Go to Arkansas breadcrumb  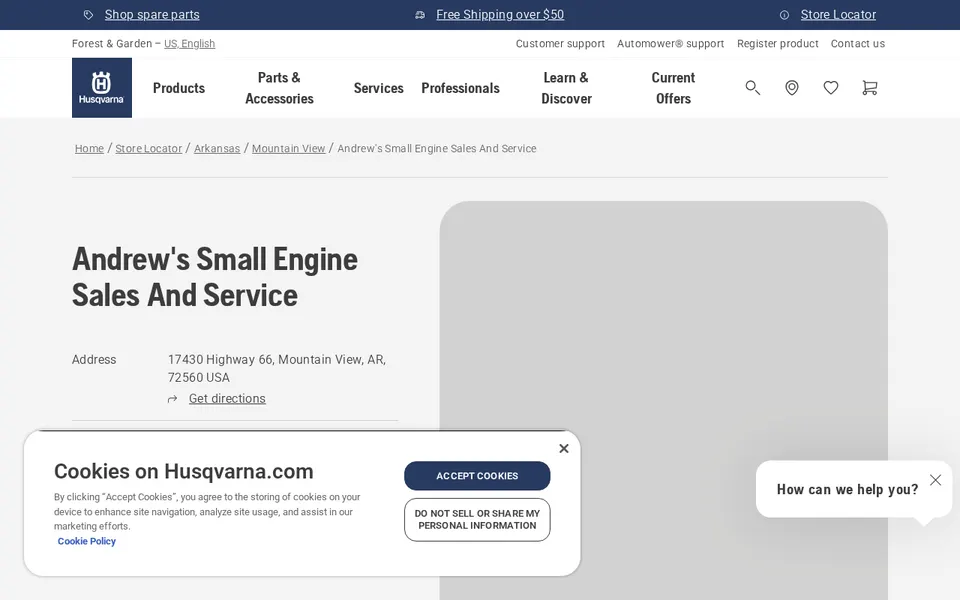[x=217, y=148]
